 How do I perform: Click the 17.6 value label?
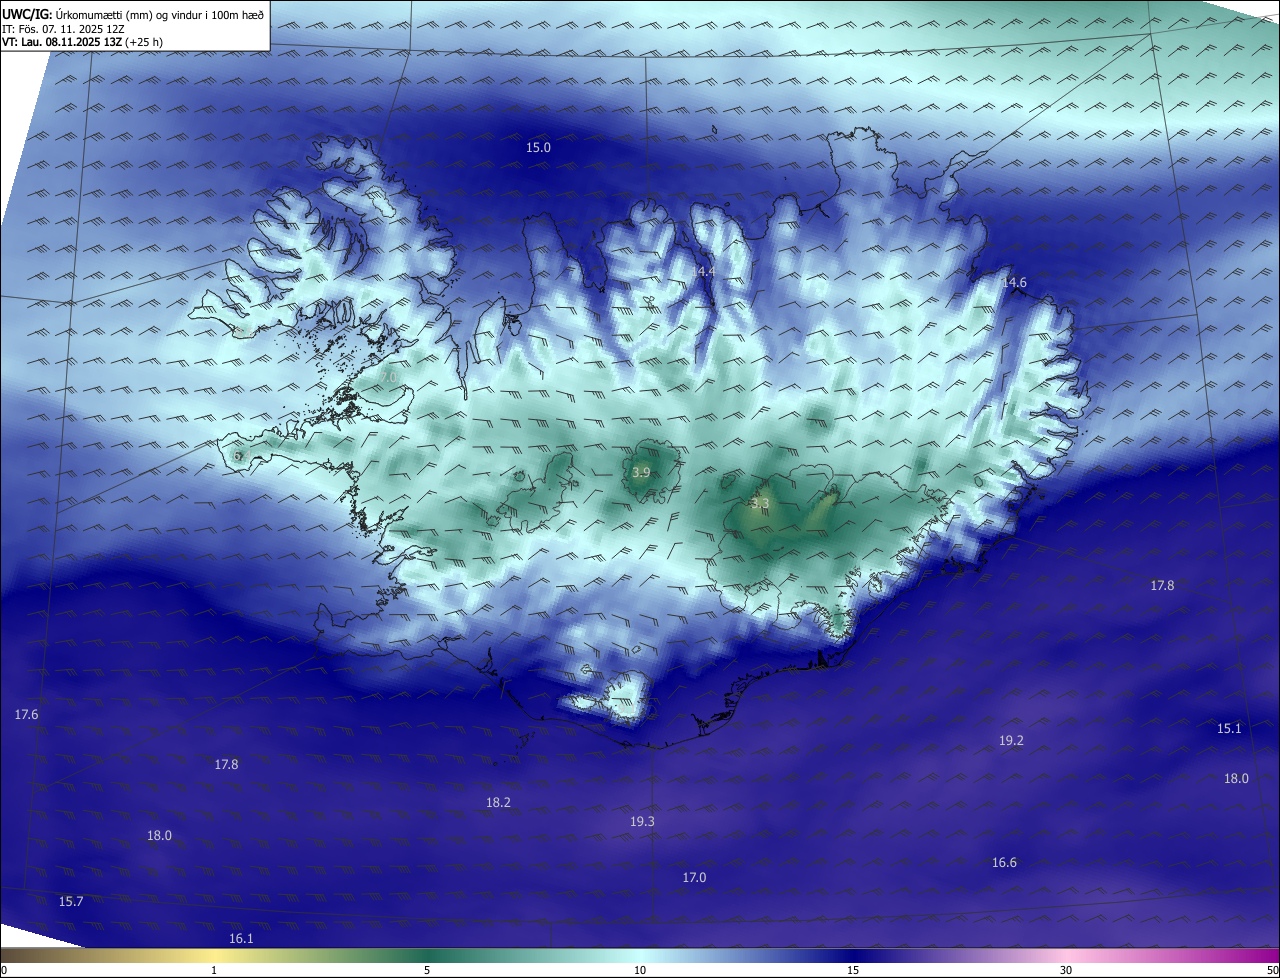[x=26, y=714]
